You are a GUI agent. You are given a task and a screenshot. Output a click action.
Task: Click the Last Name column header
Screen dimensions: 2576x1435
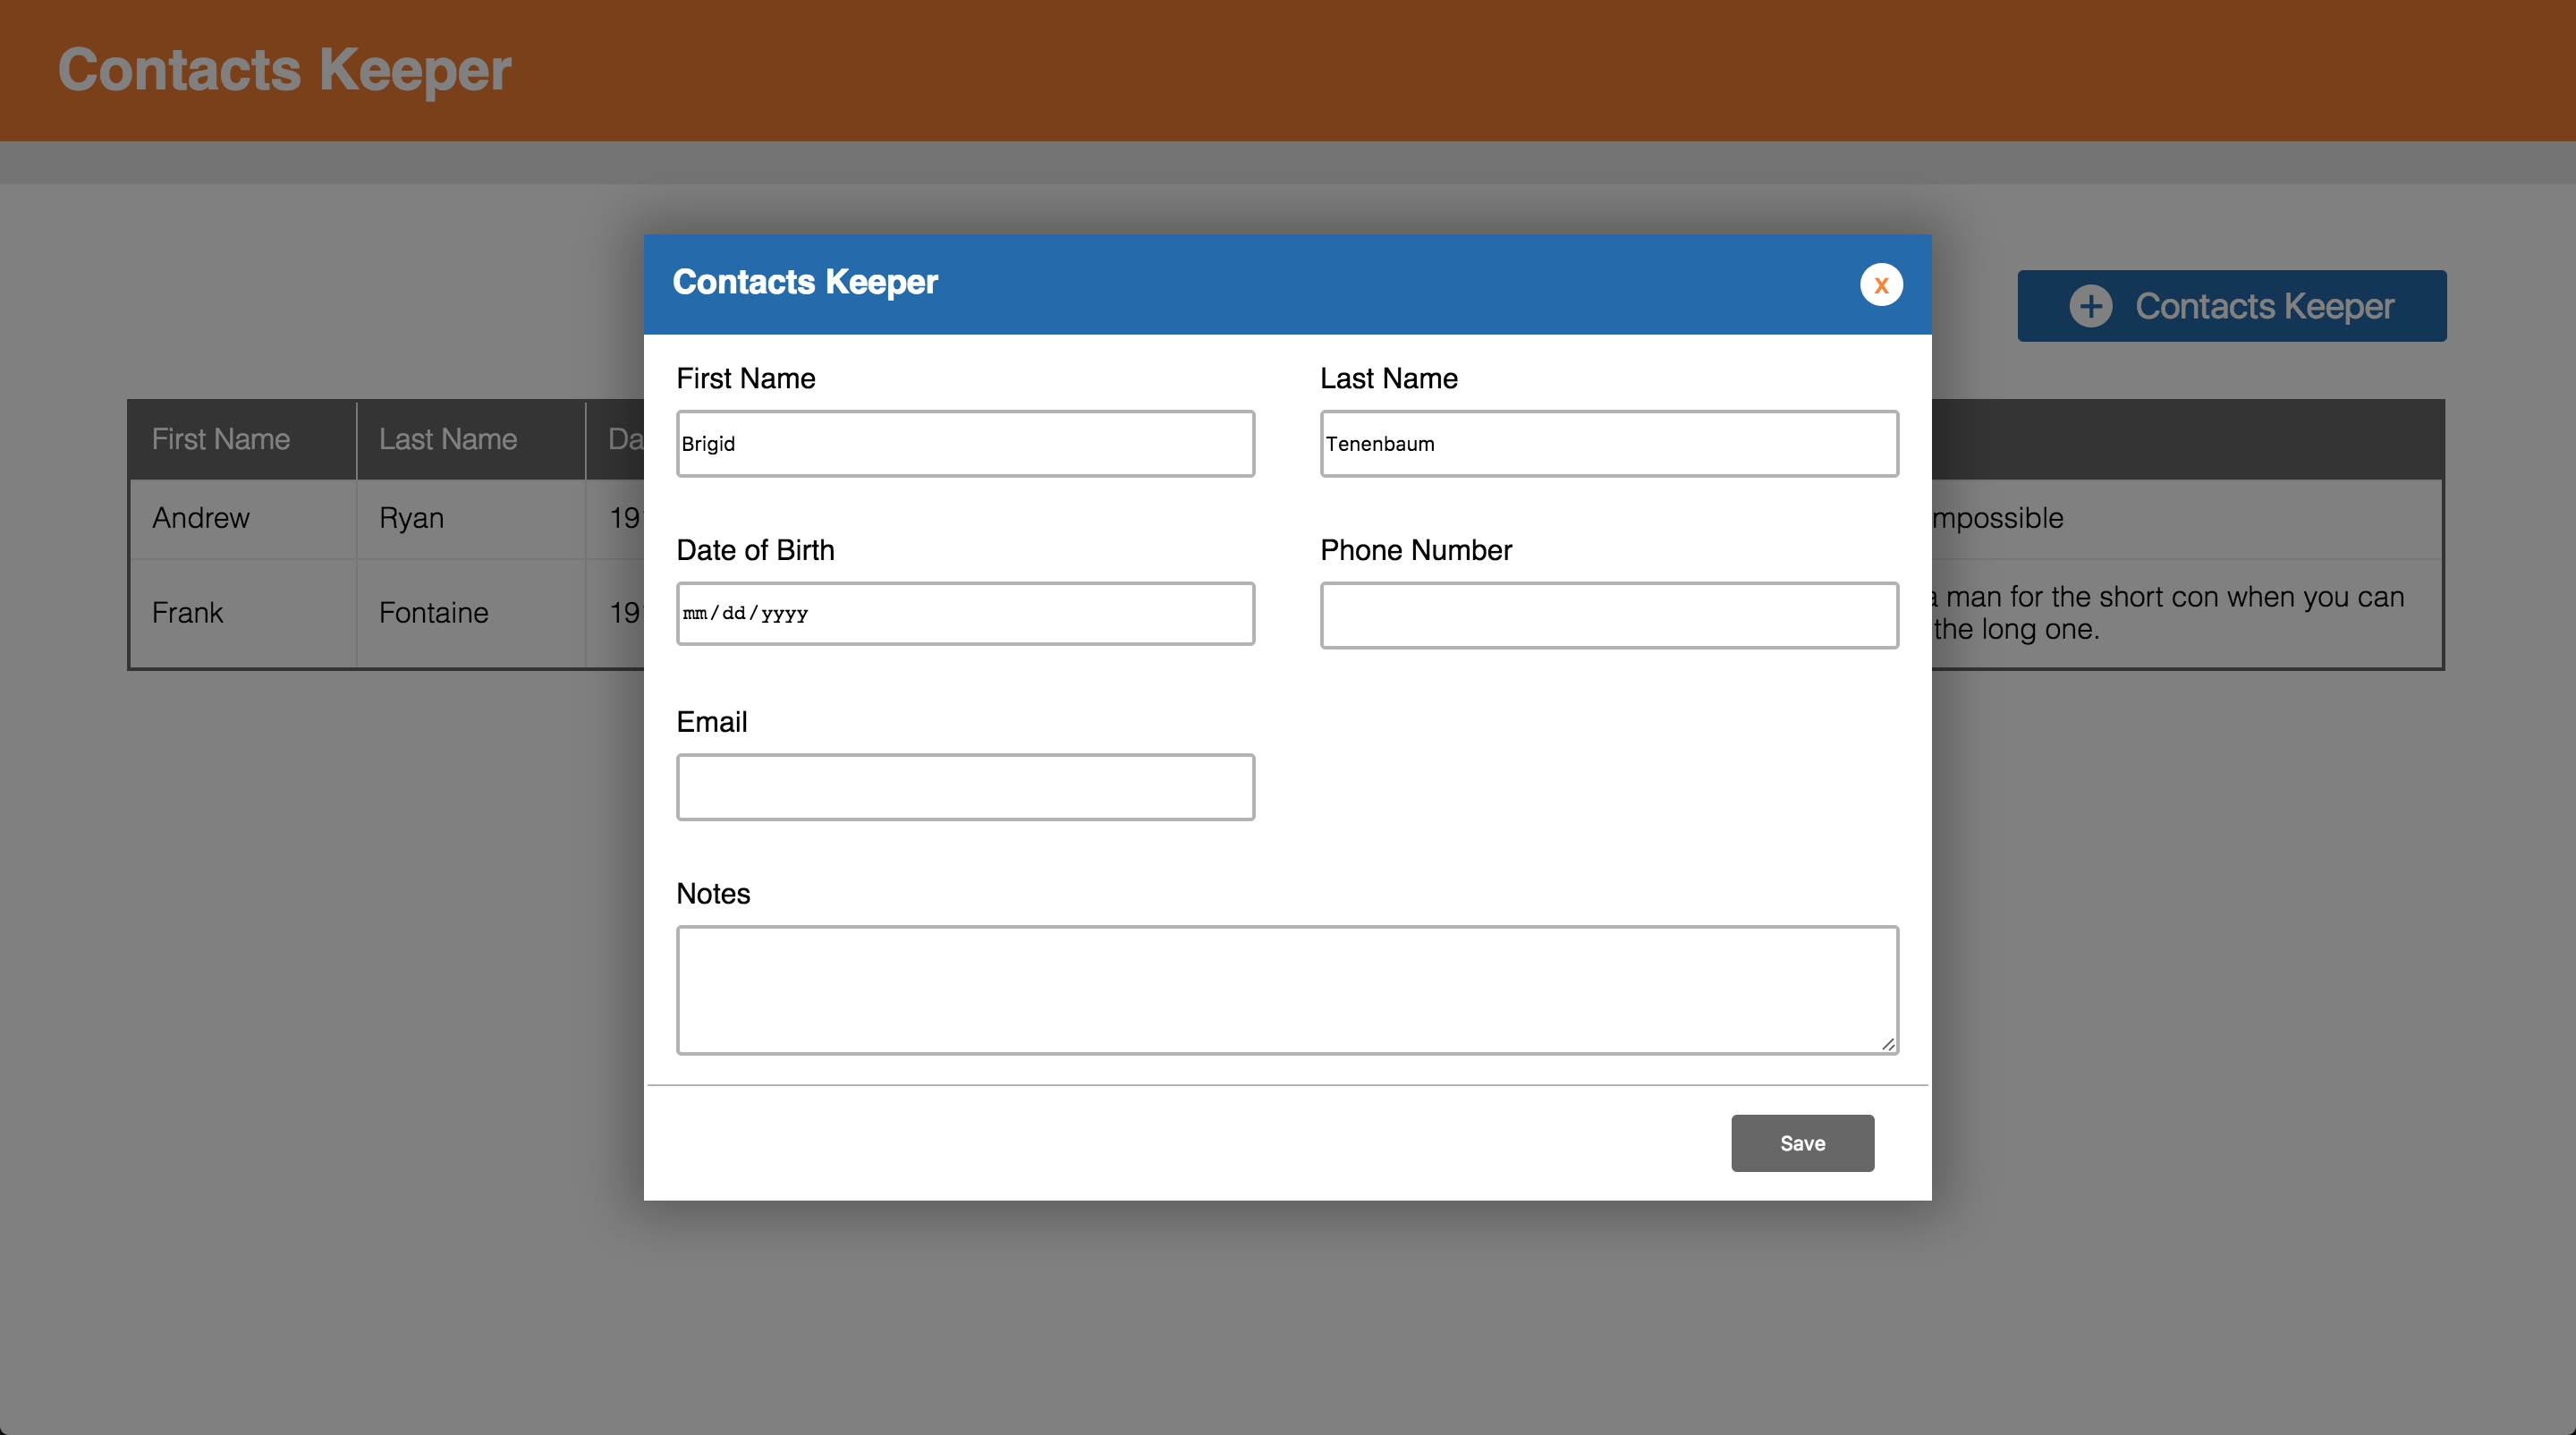pyautogui.click(x=448, y=439)
